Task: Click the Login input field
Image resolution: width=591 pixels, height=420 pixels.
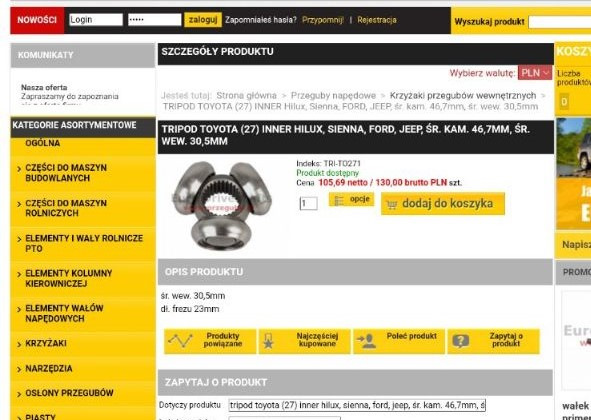Action: (x=96, y=20)
